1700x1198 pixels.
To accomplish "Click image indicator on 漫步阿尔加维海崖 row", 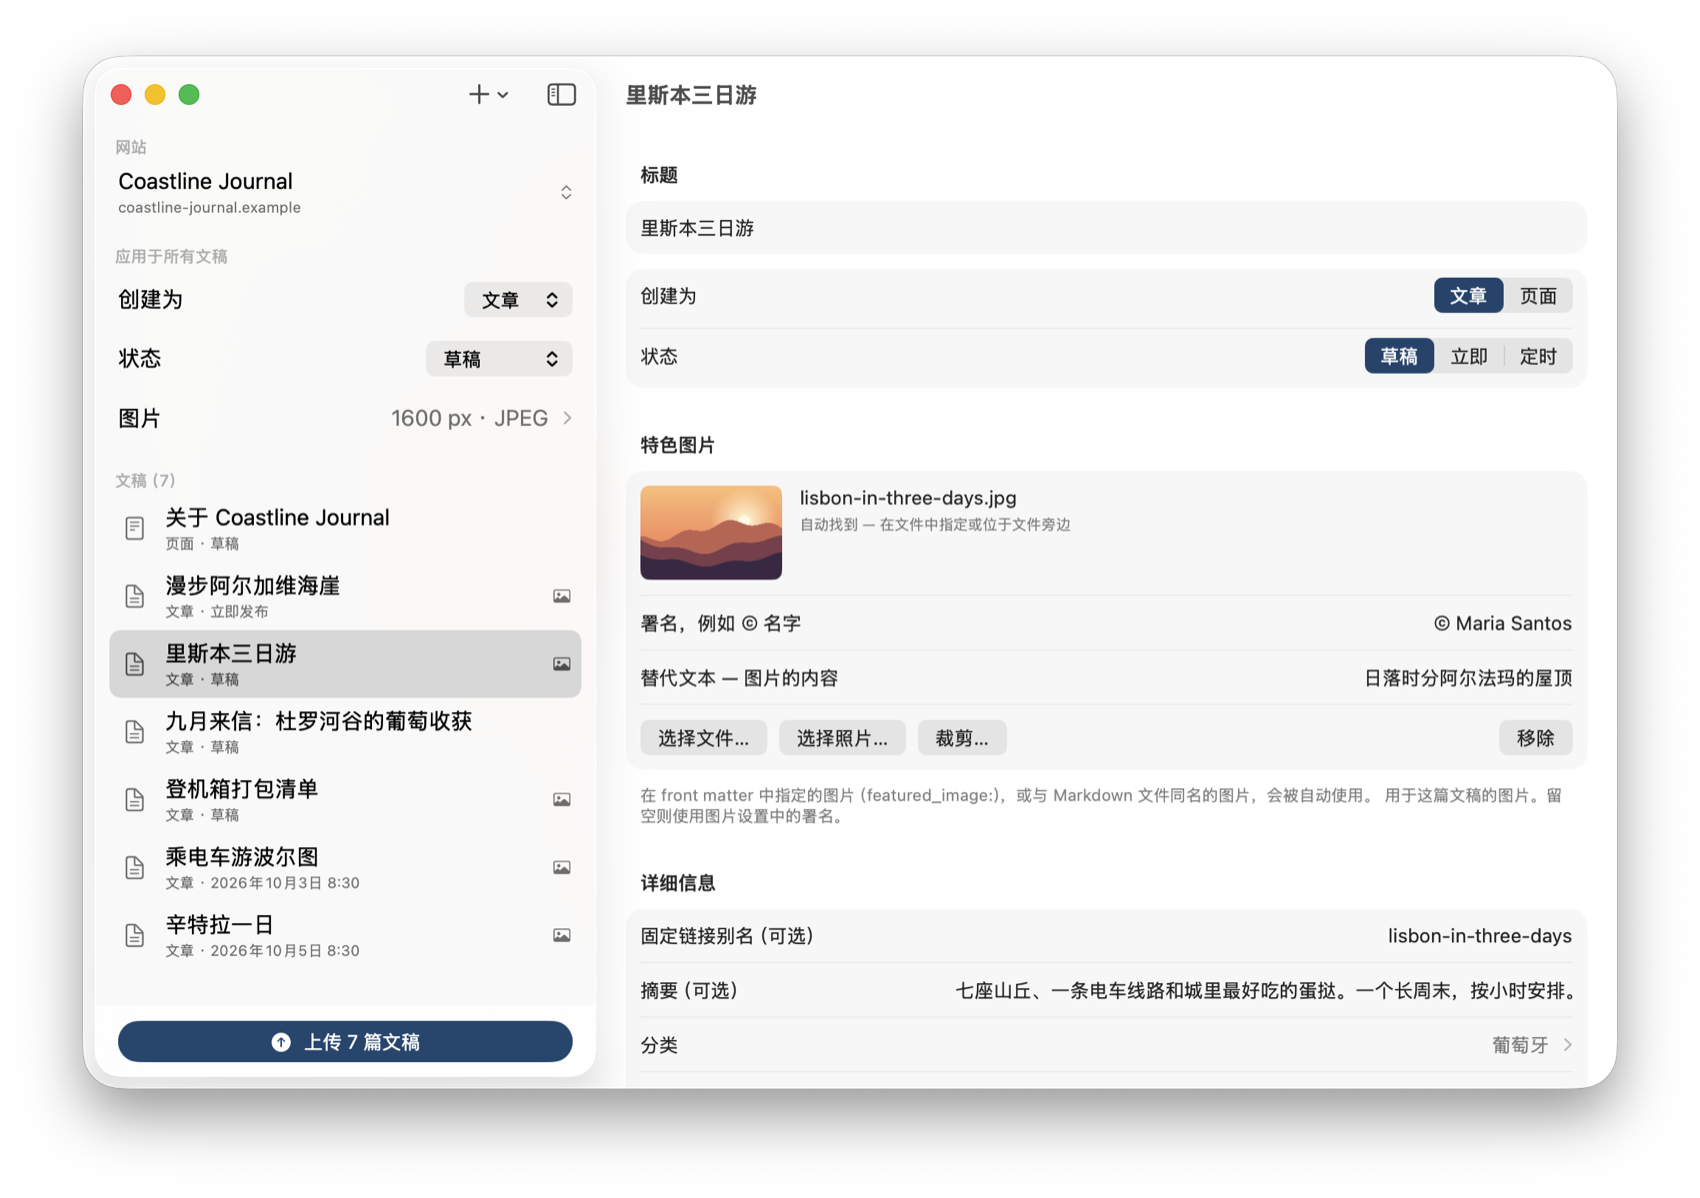I will click(562, 596).
